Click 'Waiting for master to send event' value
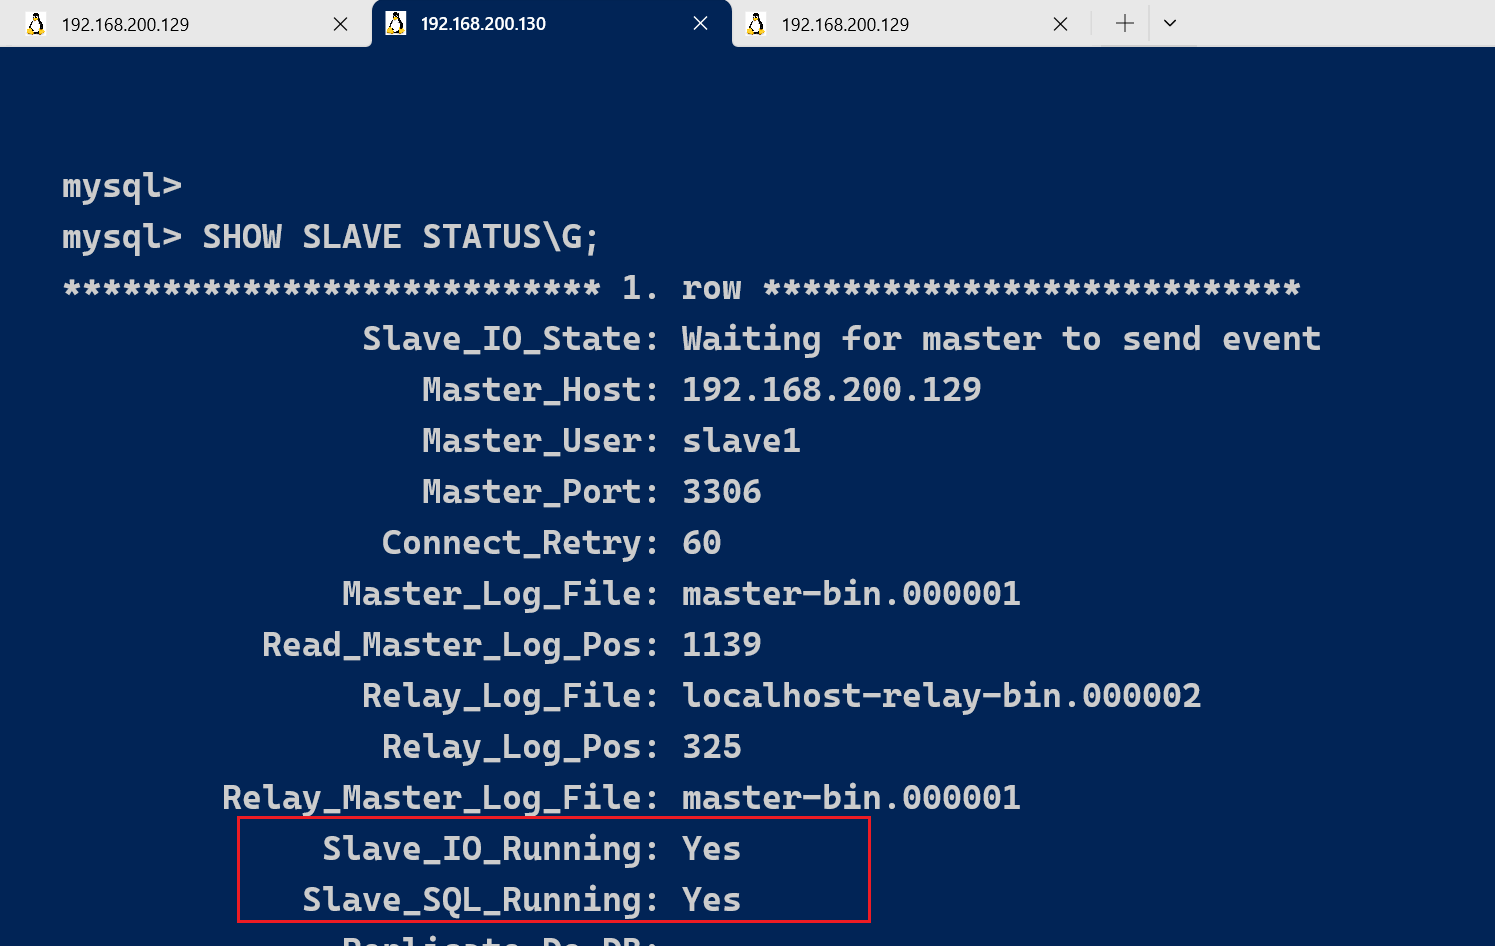 click(1002, 339)
